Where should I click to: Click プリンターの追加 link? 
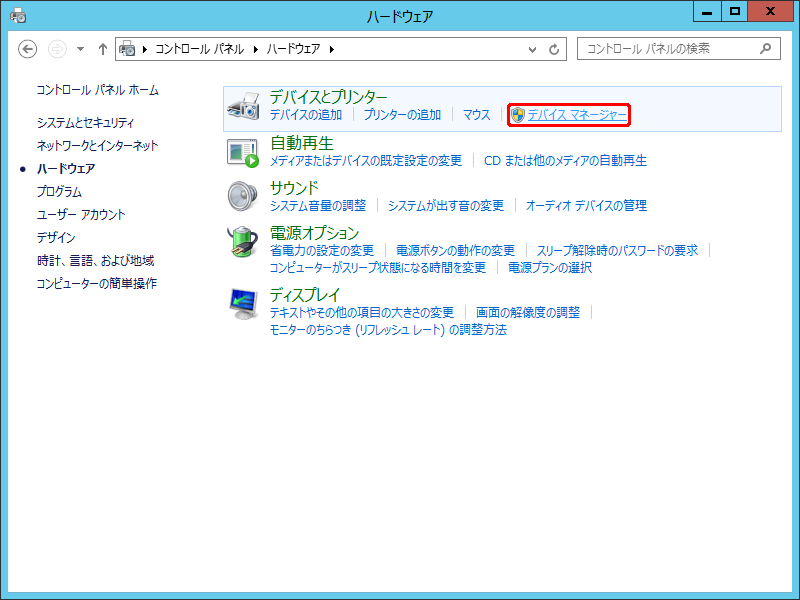402,115
